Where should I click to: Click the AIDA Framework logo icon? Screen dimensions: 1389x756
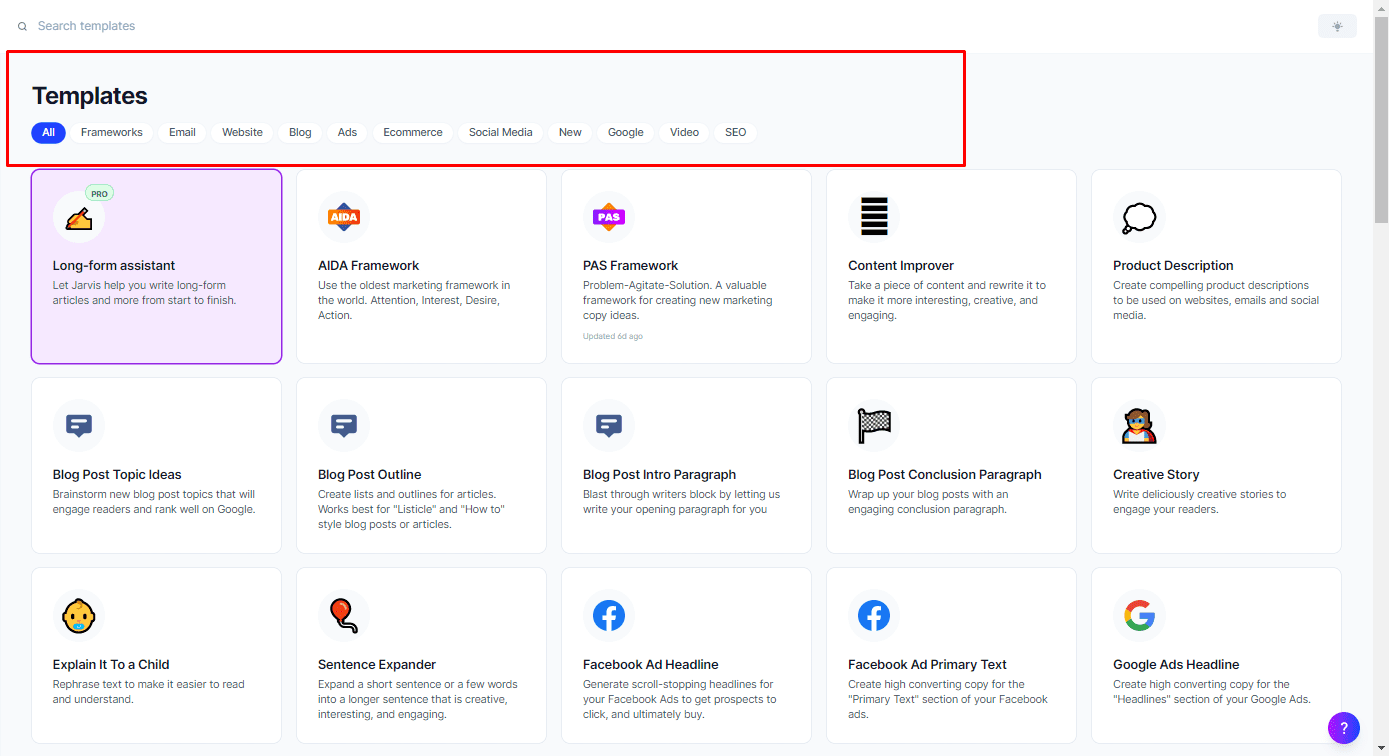point(344,217)
